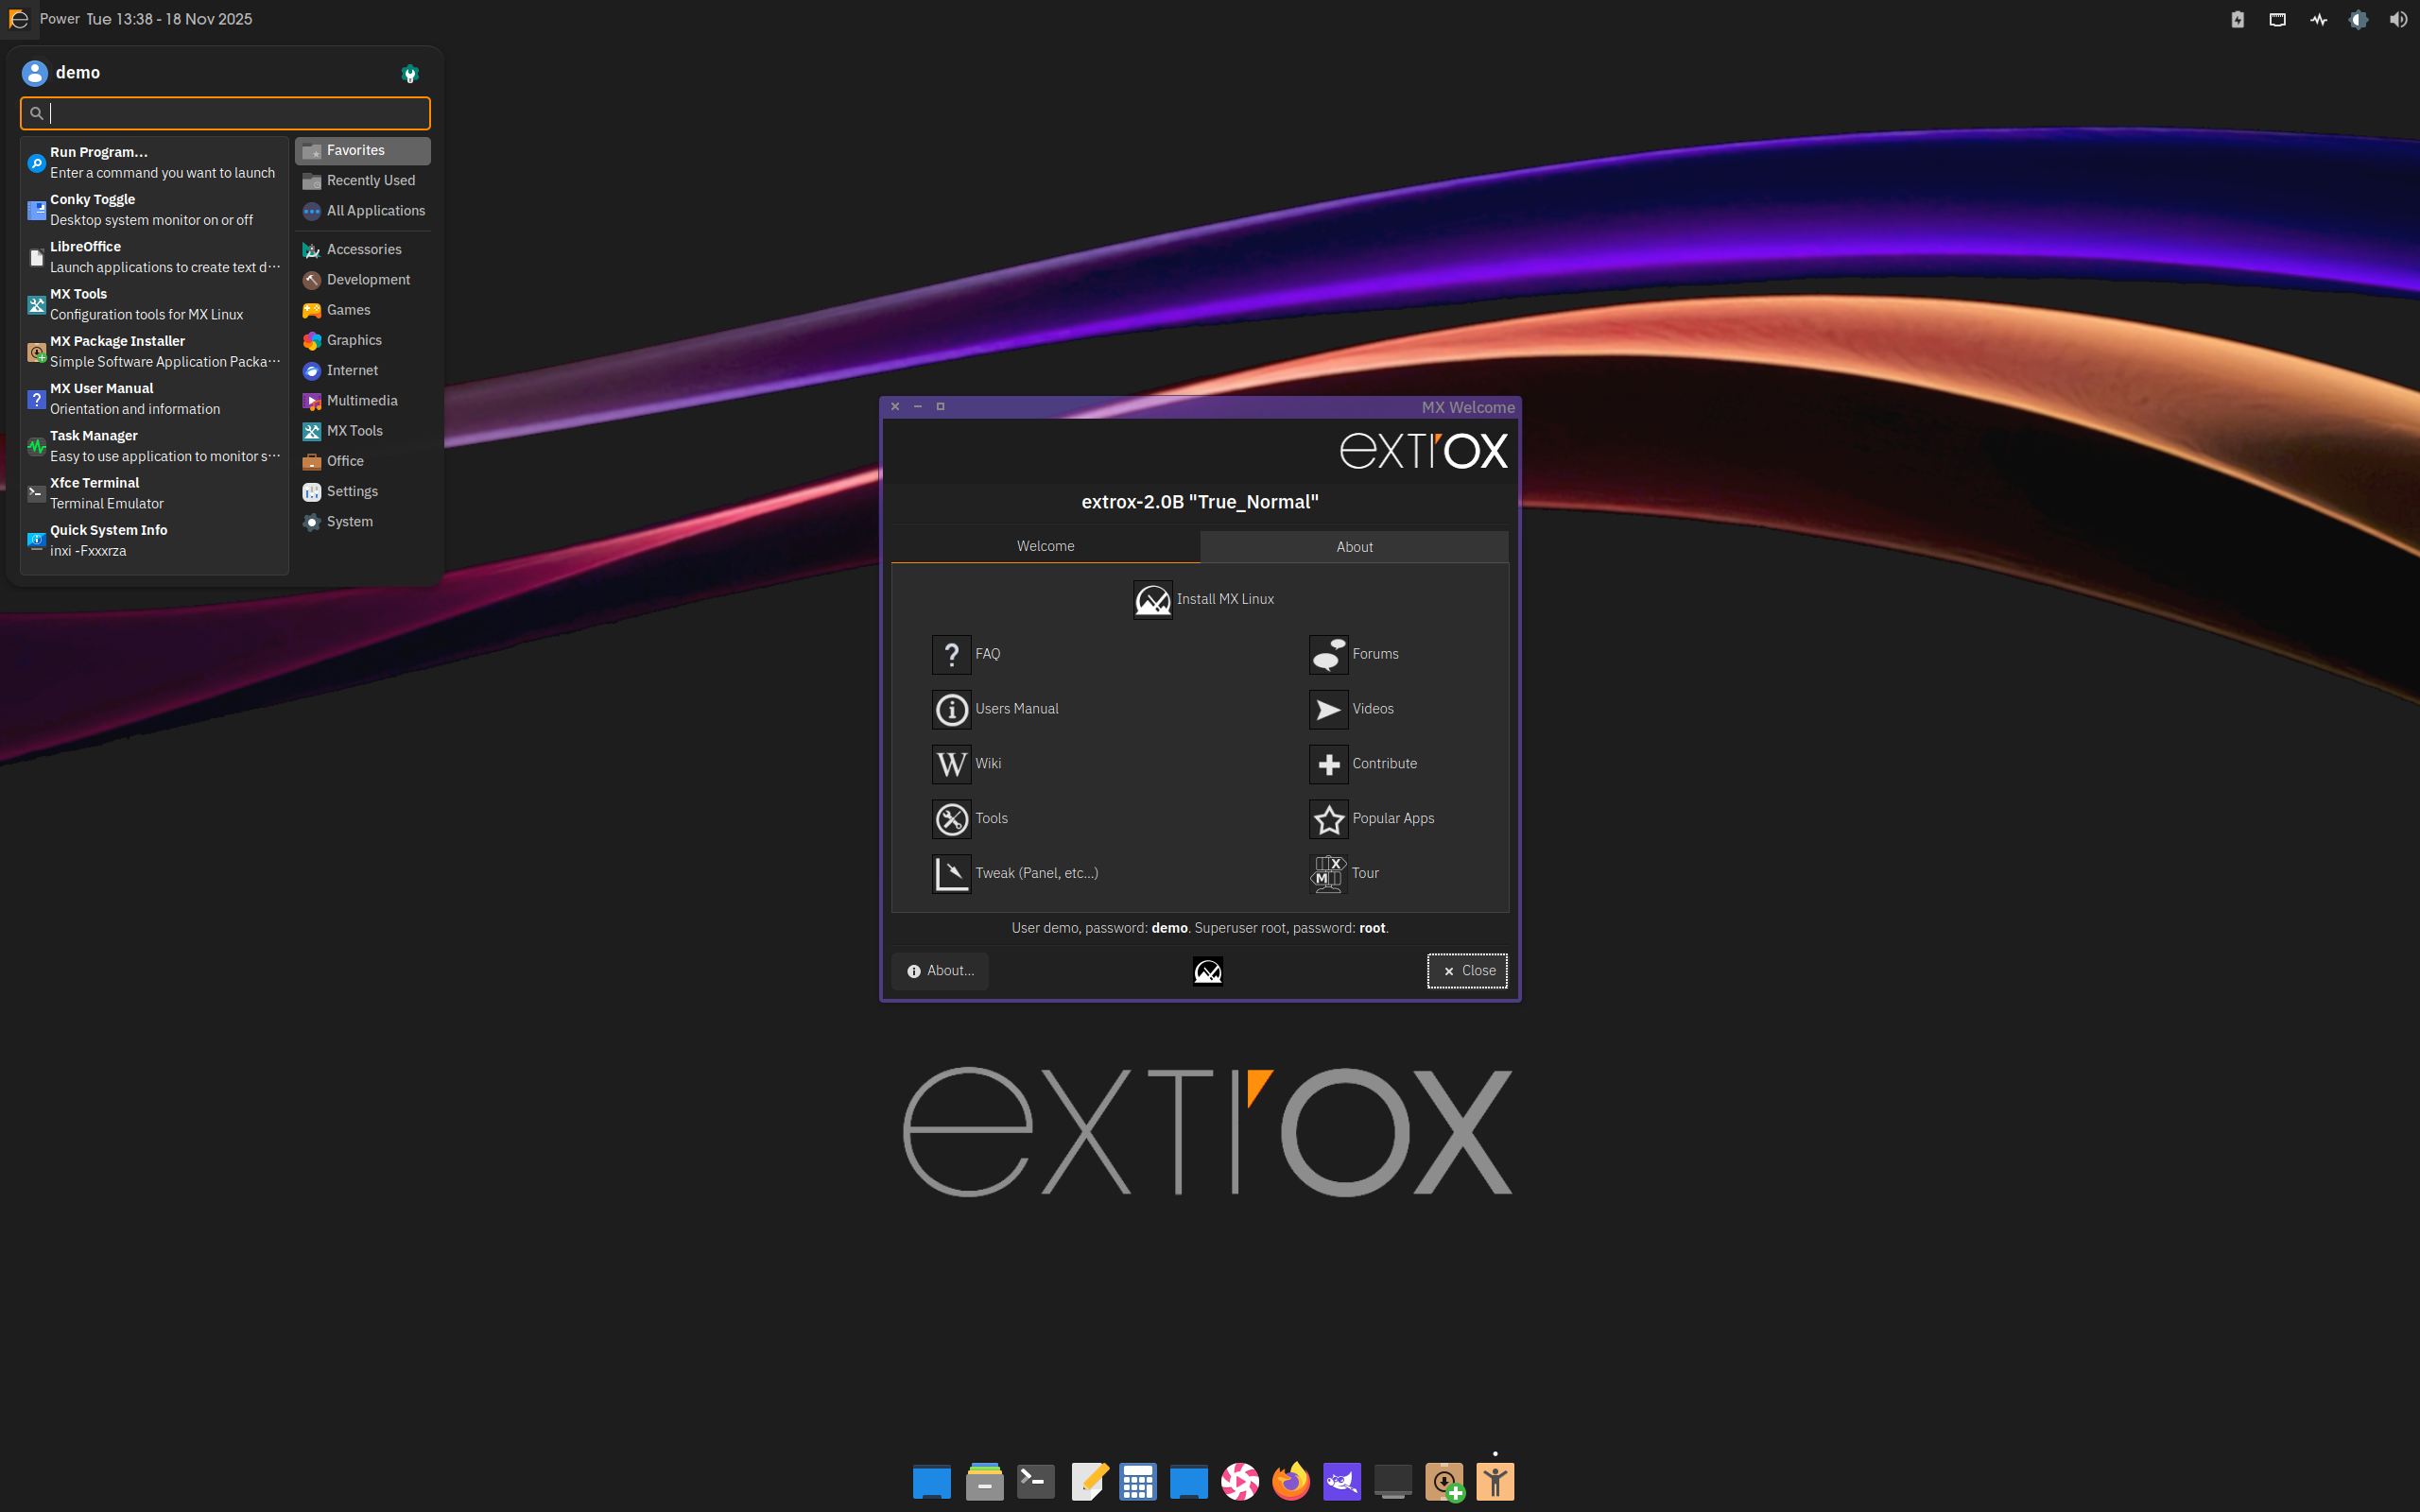
Task: Launch Task Manager from favorites
Action: tap(154, 445)
